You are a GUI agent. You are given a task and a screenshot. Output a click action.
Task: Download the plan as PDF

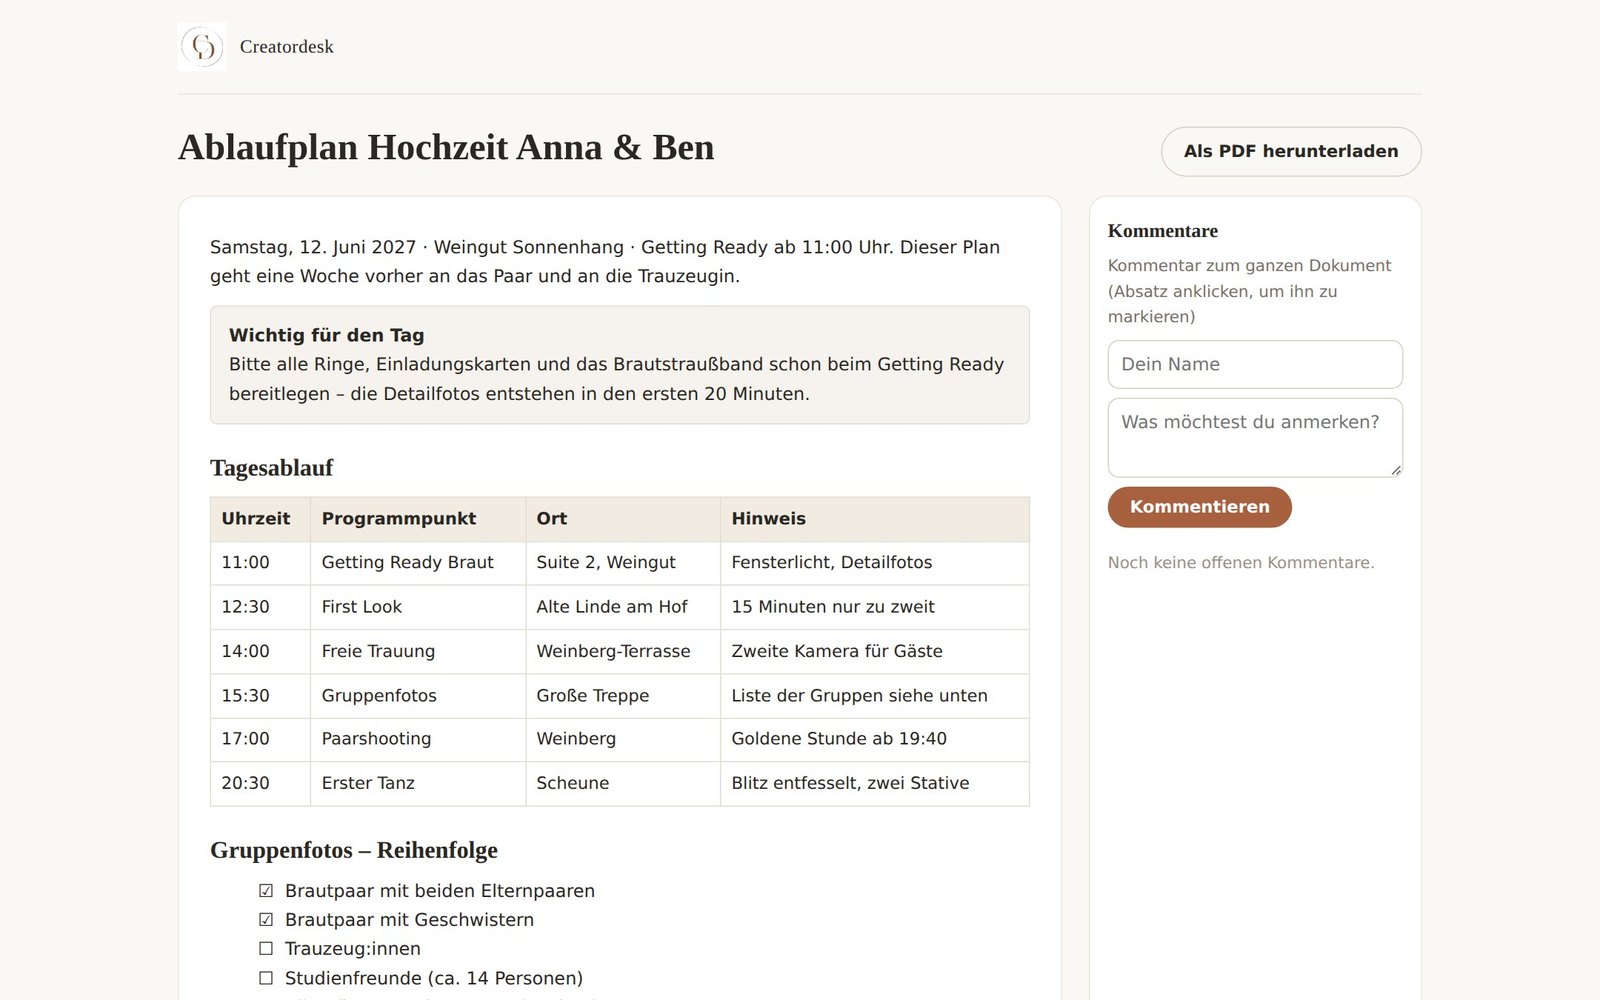pos(1291,151)
